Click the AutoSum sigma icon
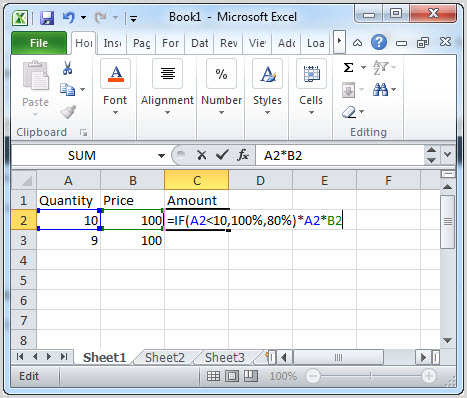This screenshot has width=467, height=398. (348, 68)
